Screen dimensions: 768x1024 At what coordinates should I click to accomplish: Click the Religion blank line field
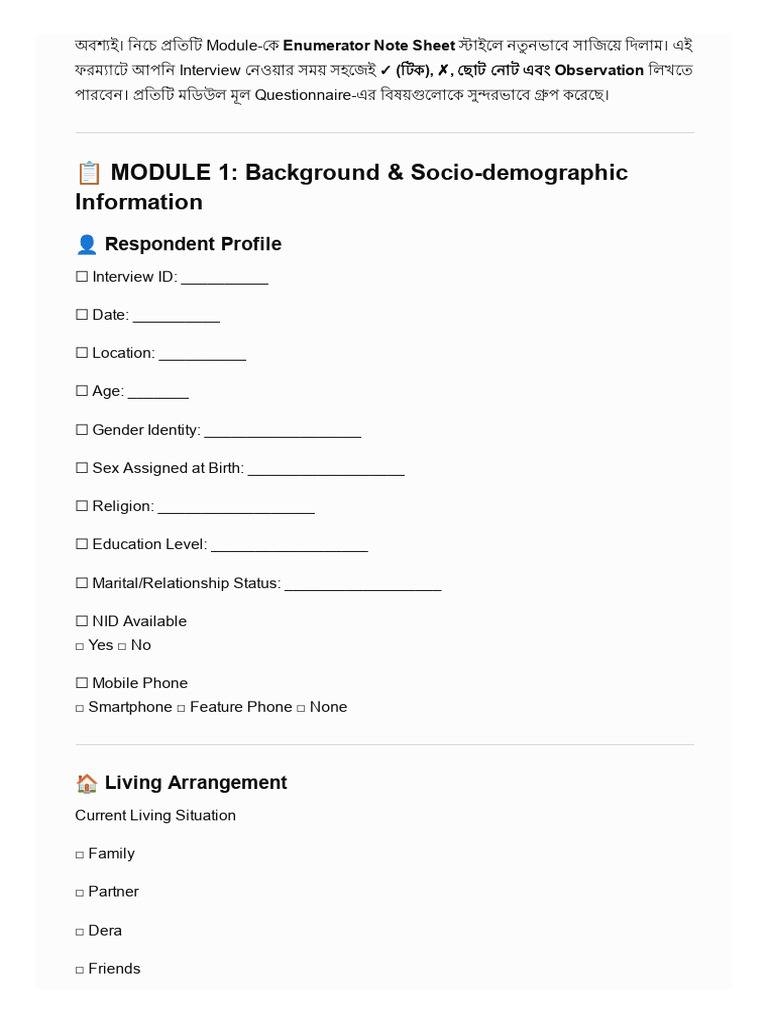(236, 509)
